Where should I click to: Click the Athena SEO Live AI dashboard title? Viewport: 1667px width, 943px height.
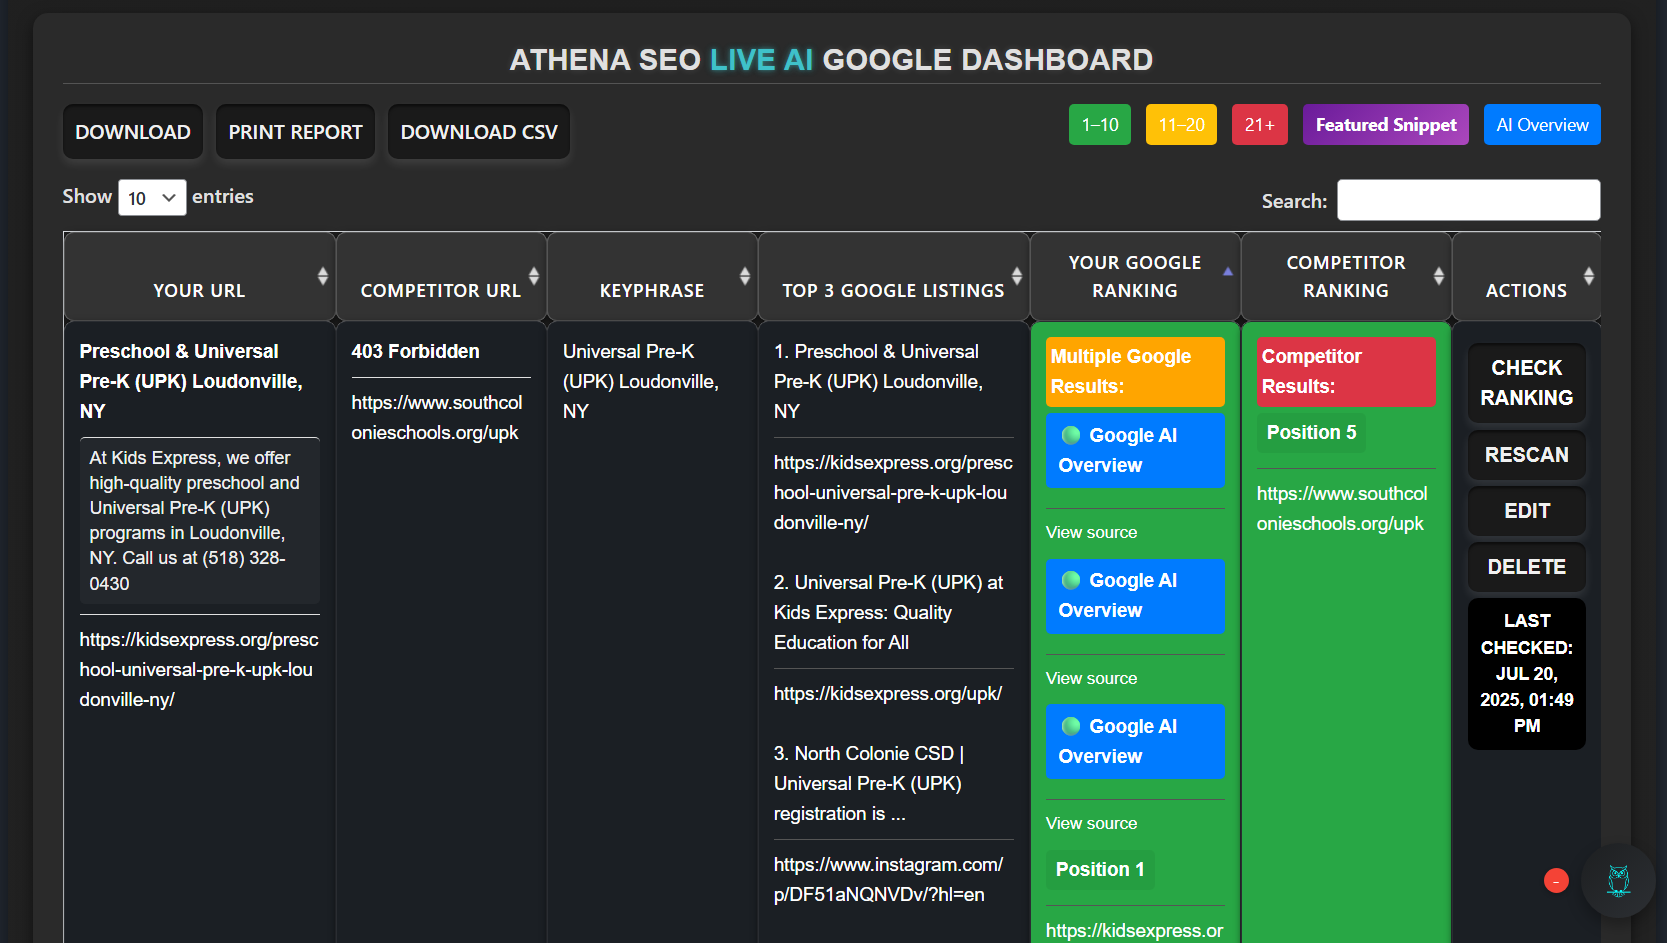pos(831,60)
